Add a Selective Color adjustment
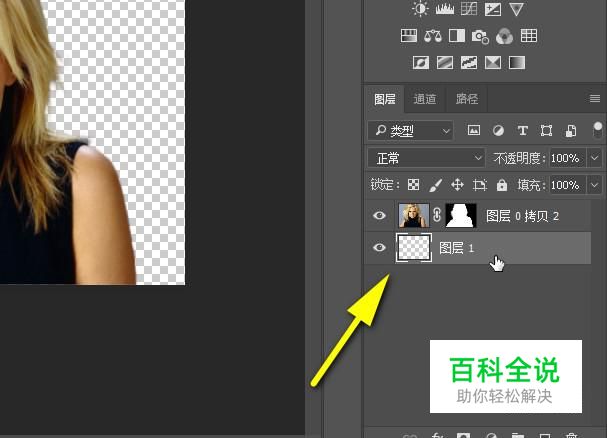 point(493,62)
